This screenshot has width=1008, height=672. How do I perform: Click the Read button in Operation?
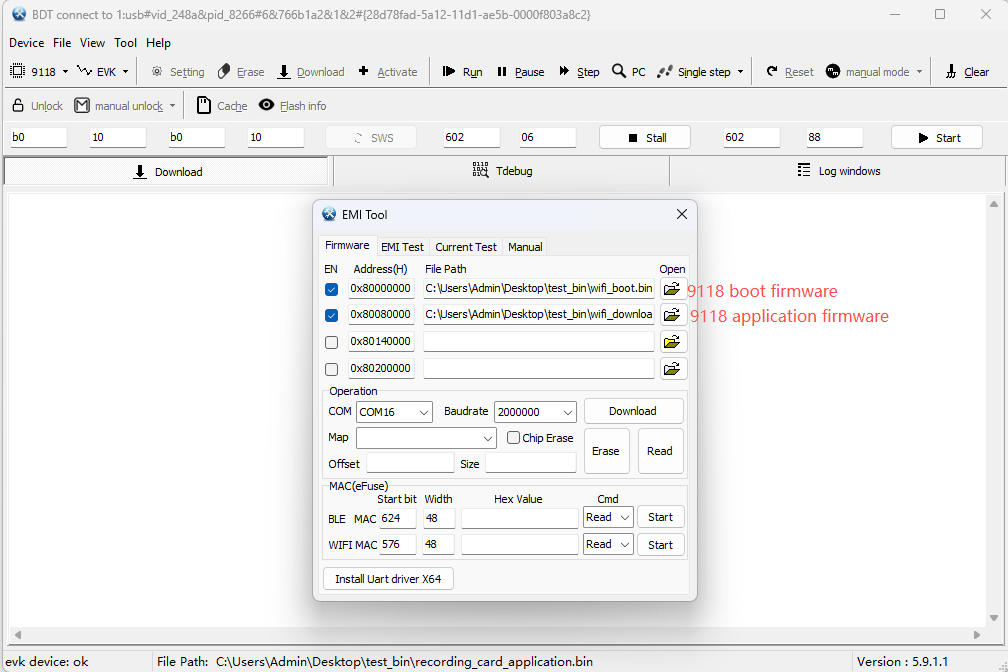(660, 451)
